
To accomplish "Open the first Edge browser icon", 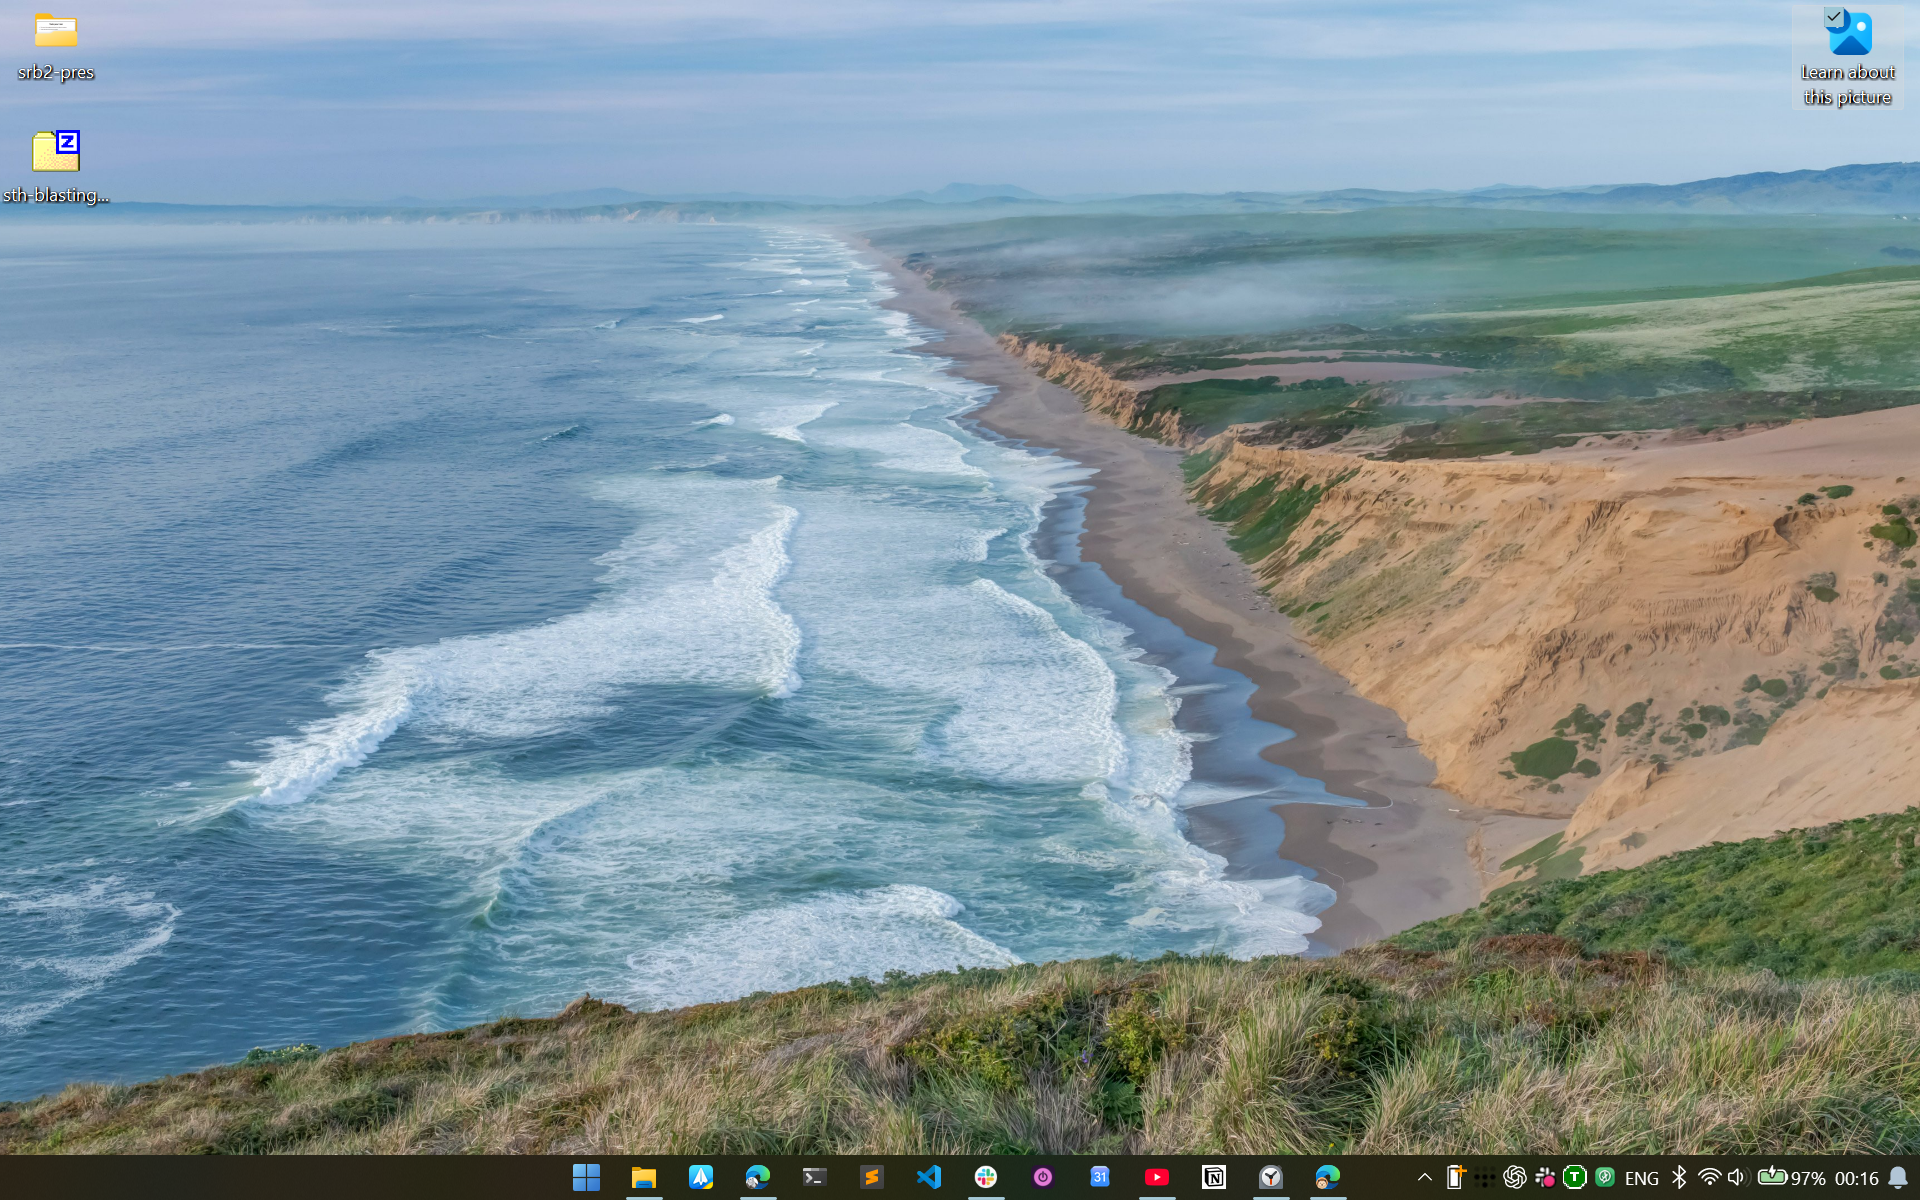I will (x=757, y=1177).
